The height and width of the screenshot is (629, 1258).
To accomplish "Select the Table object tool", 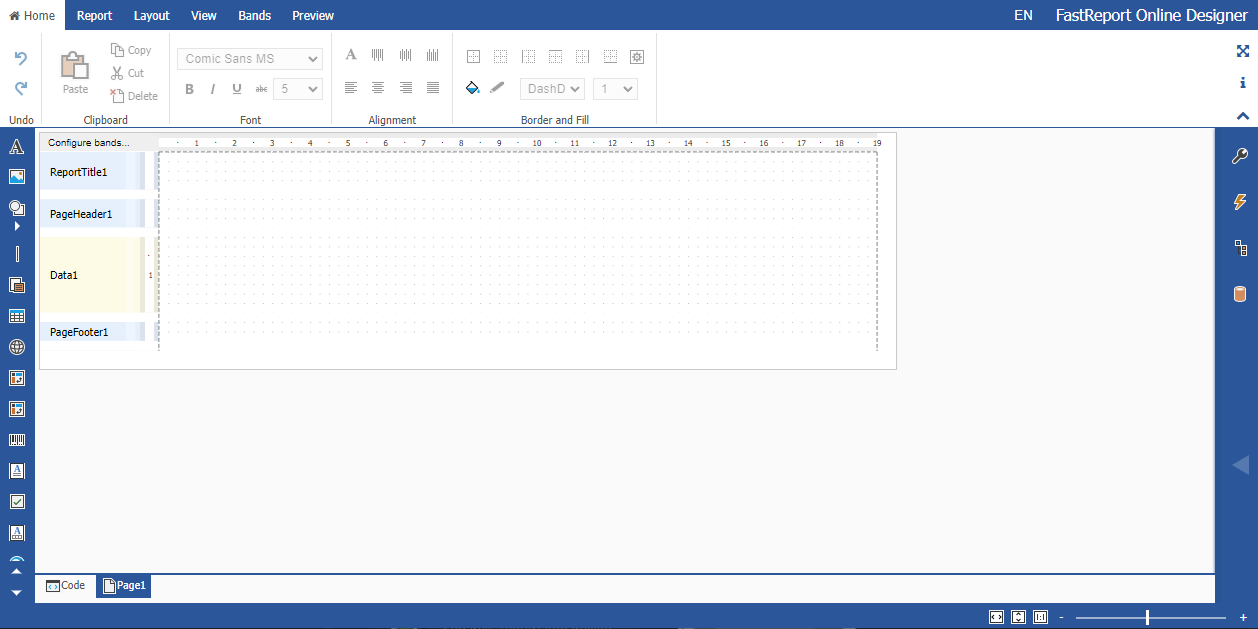I will coord(17,316).
